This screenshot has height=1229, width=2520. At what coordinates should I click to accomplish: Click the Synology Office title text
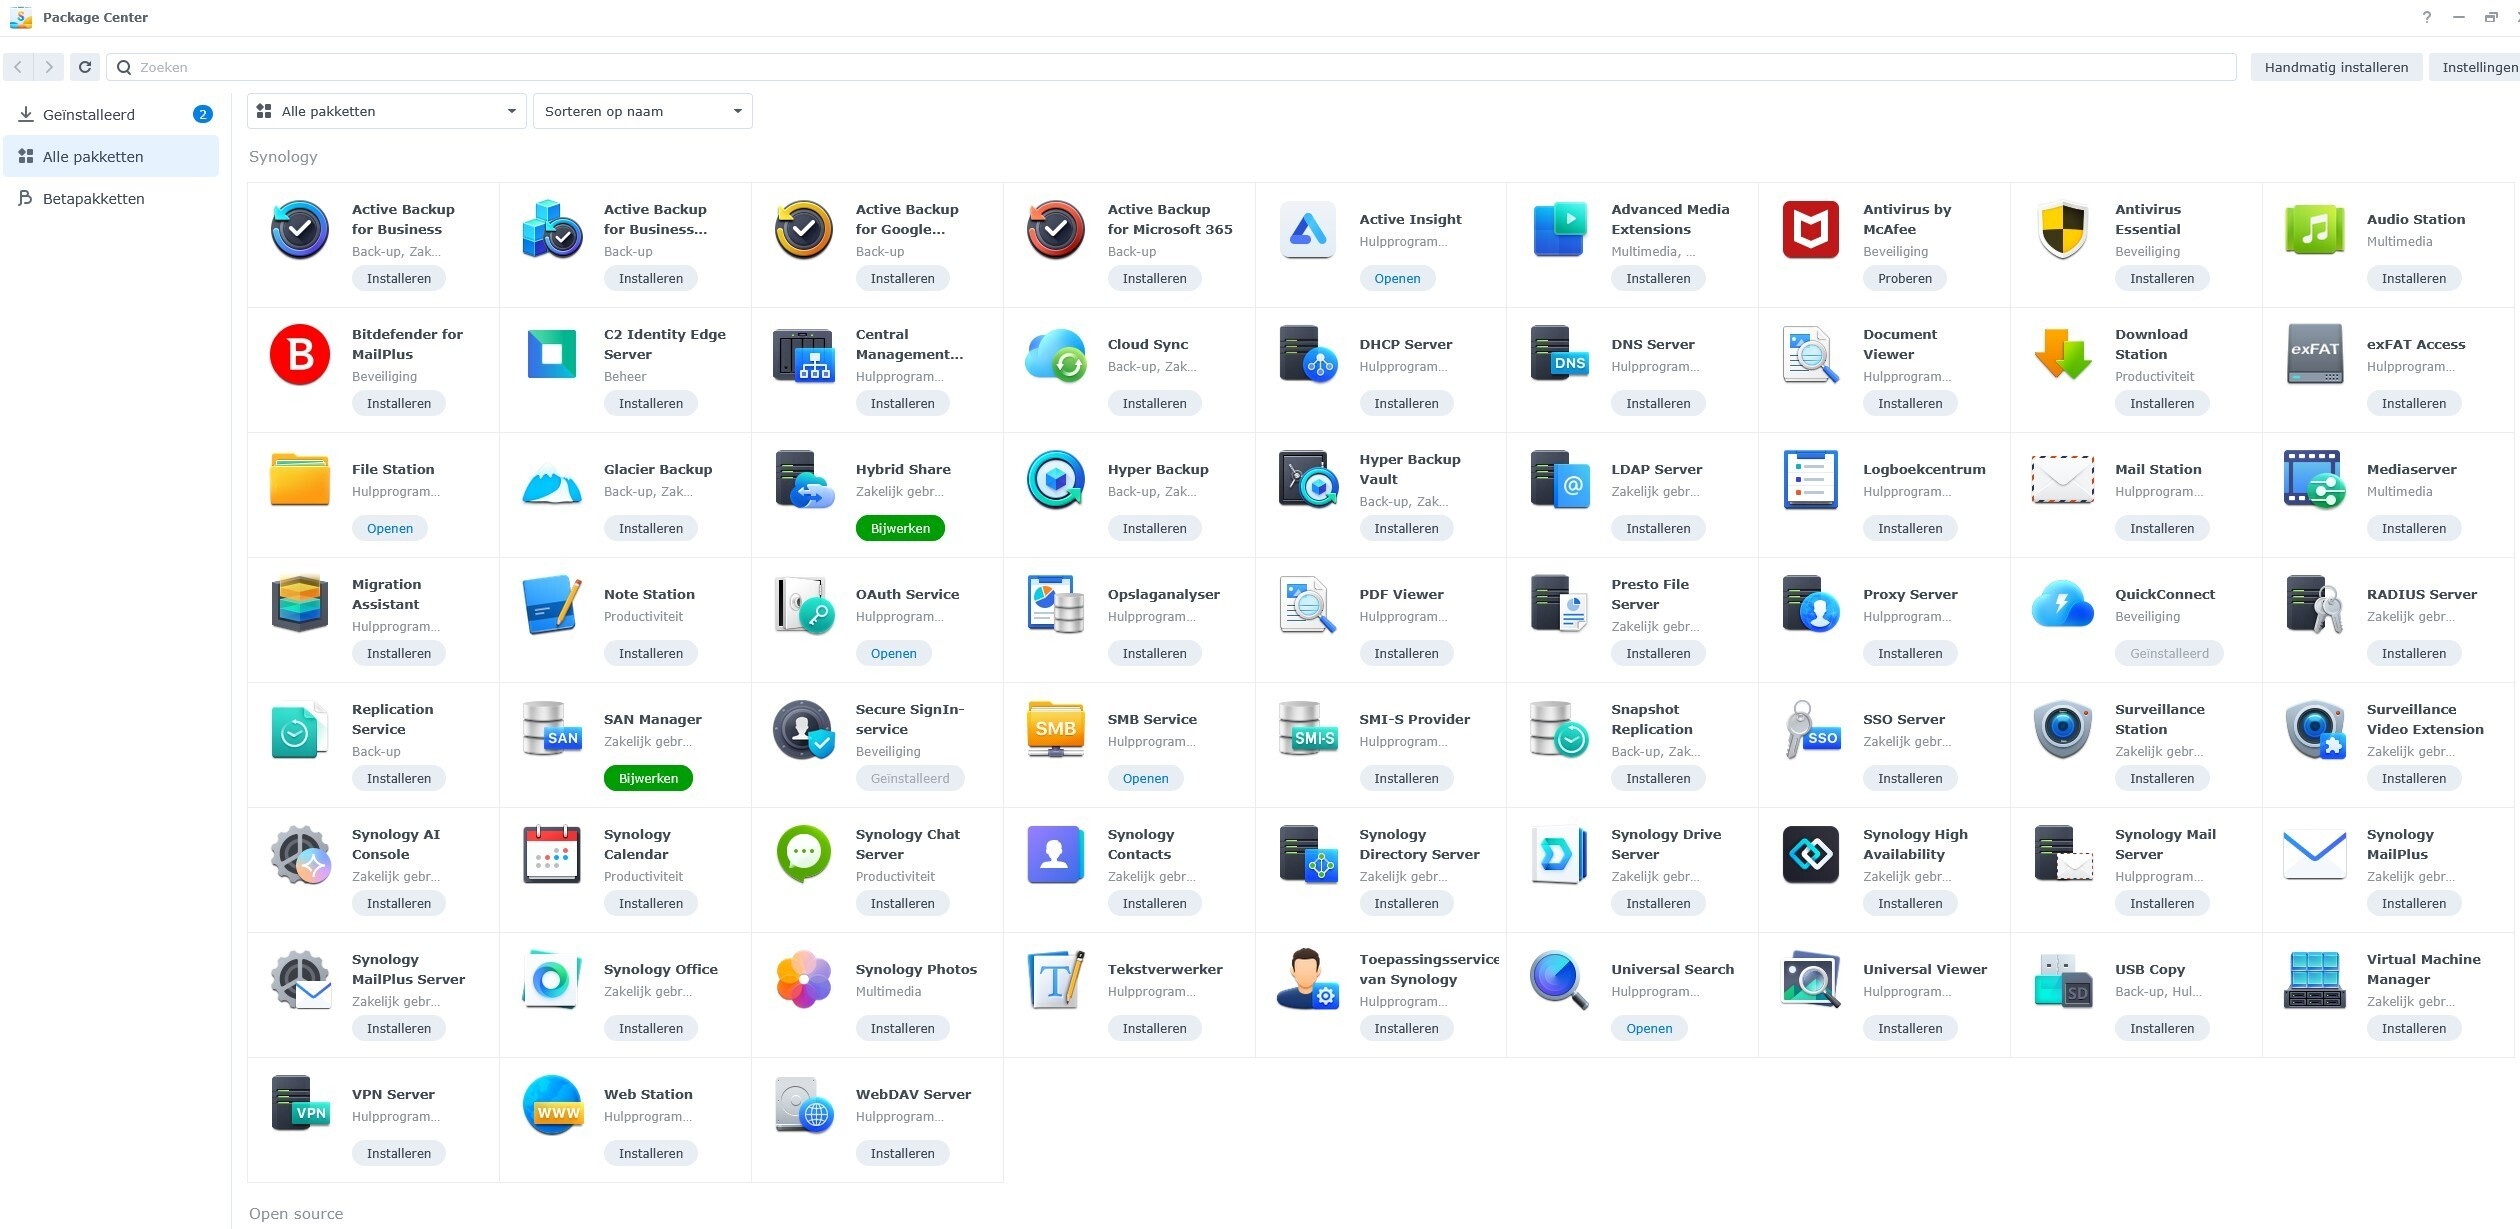[661, 969]
